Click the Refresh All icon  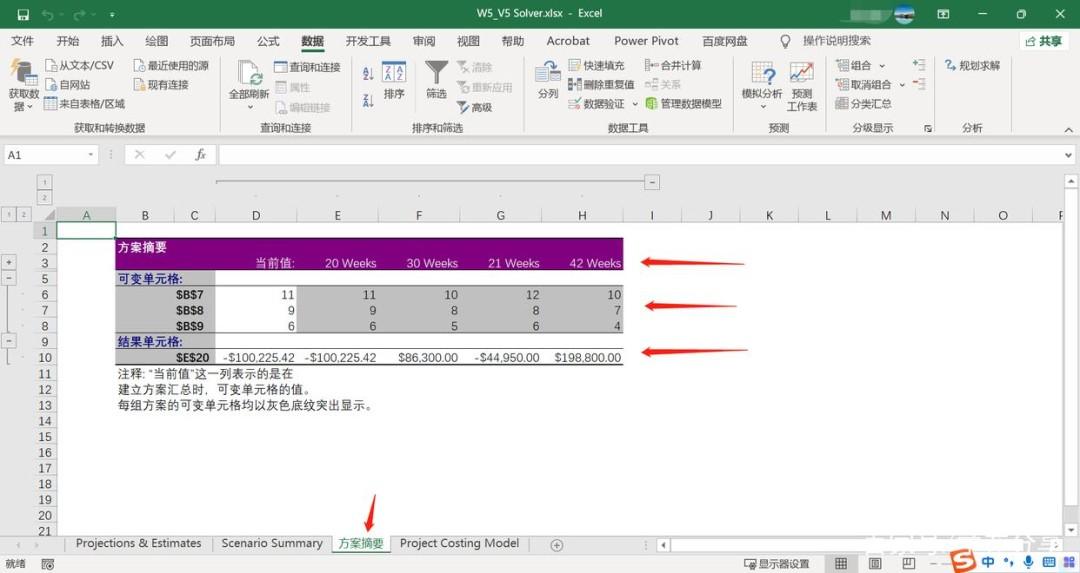[250, 73]
